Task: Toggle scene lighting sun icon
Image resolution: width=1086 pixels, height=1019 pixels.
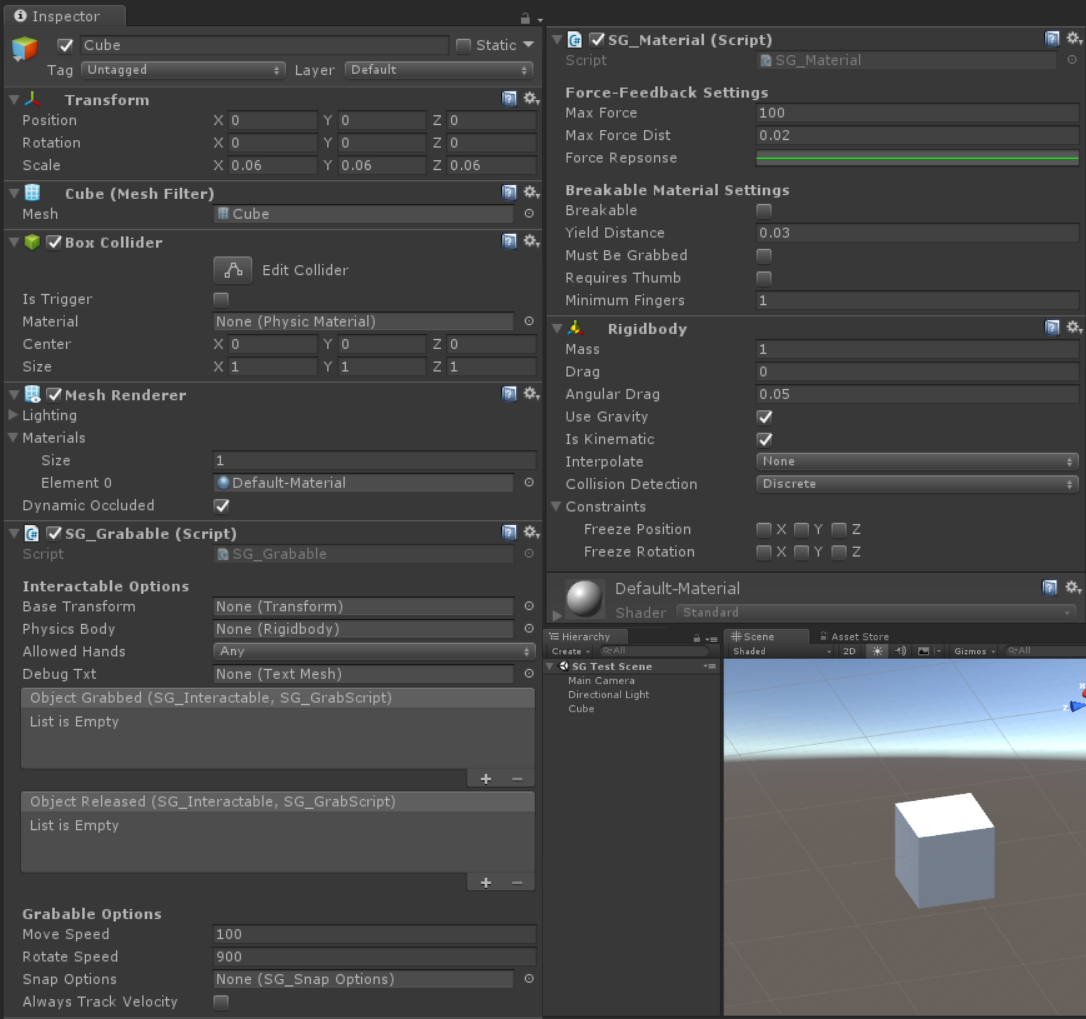Action: [878, 651]
